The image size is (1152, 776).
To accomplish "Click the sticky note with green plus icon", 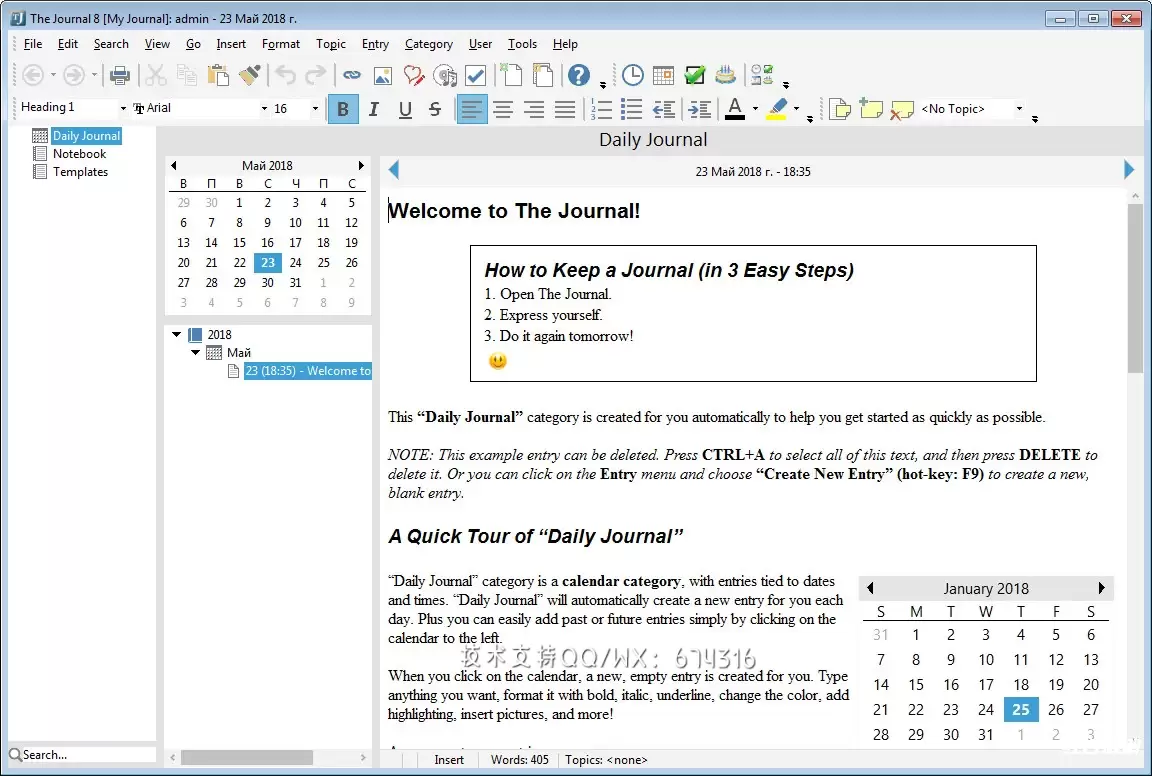I will tap(871, 109).
